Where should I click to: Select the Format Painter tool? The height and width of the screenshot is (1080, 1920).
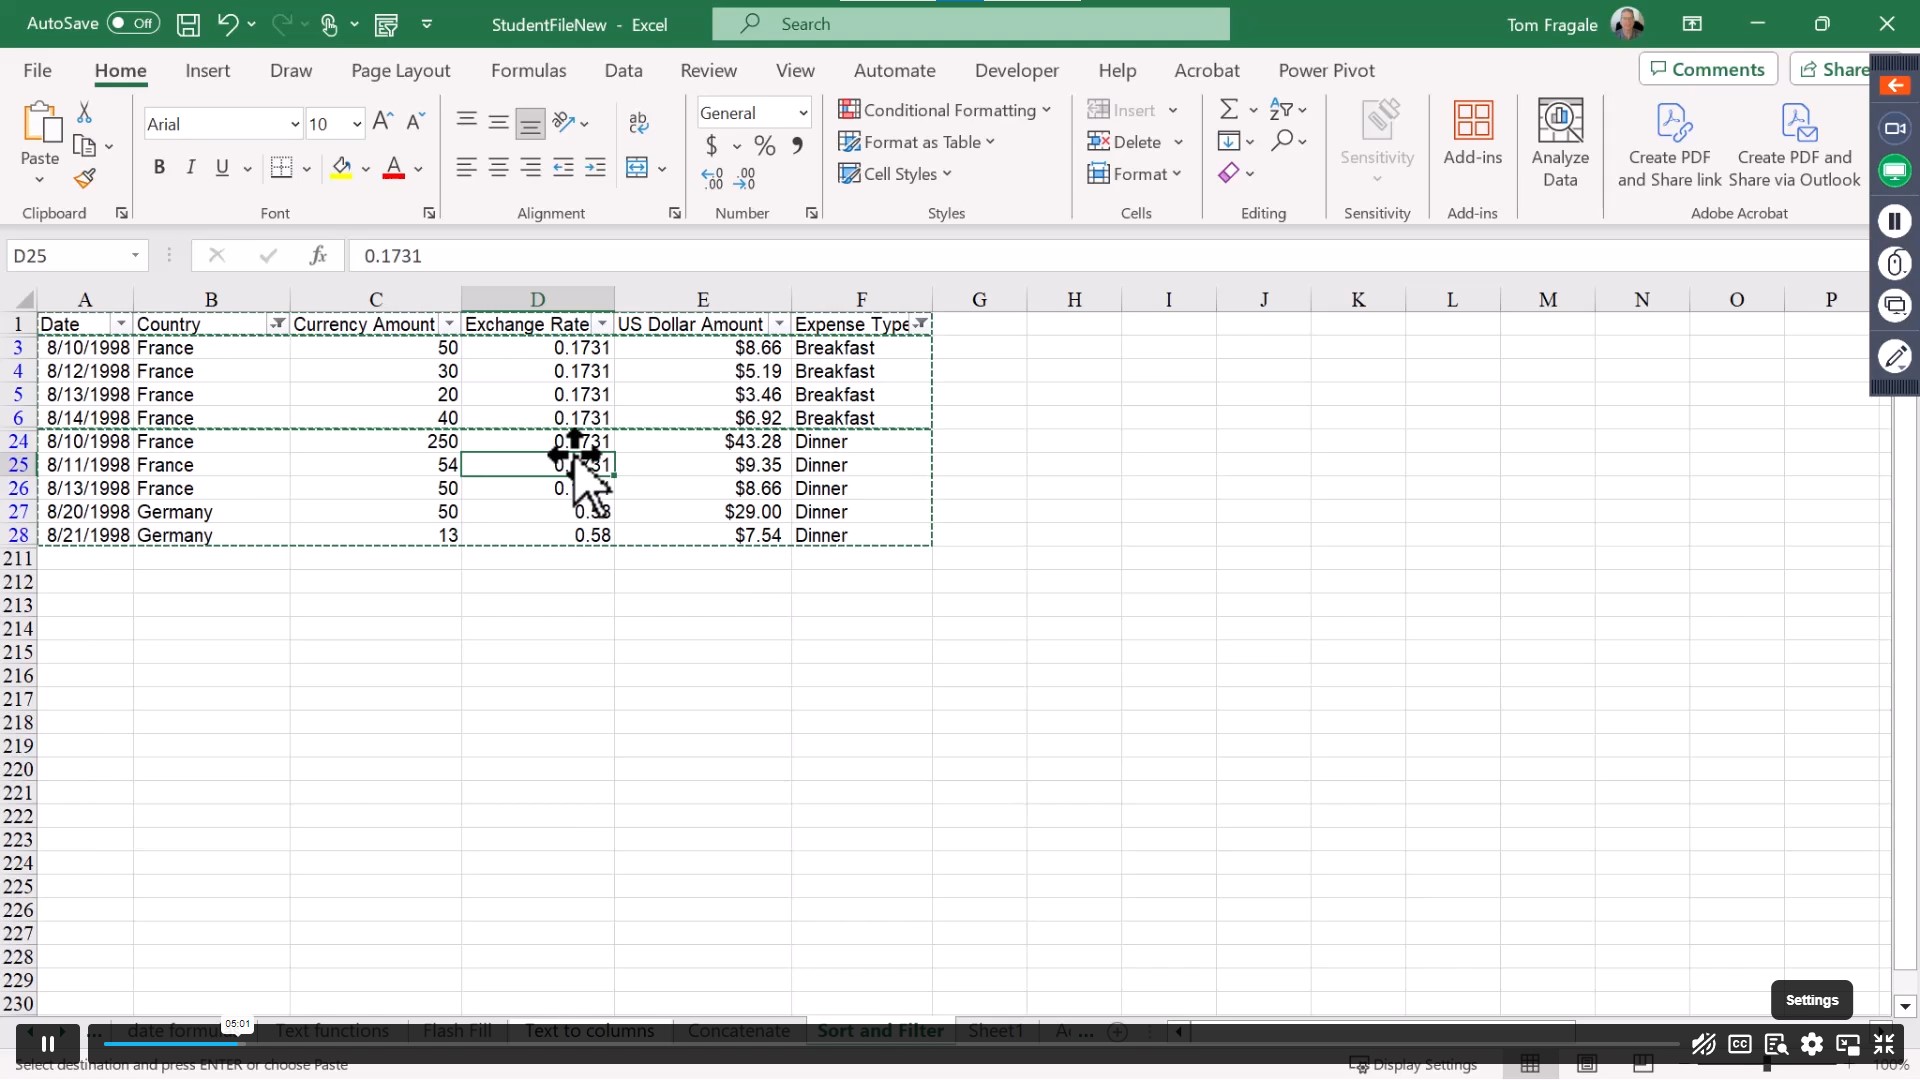(85, 178)
